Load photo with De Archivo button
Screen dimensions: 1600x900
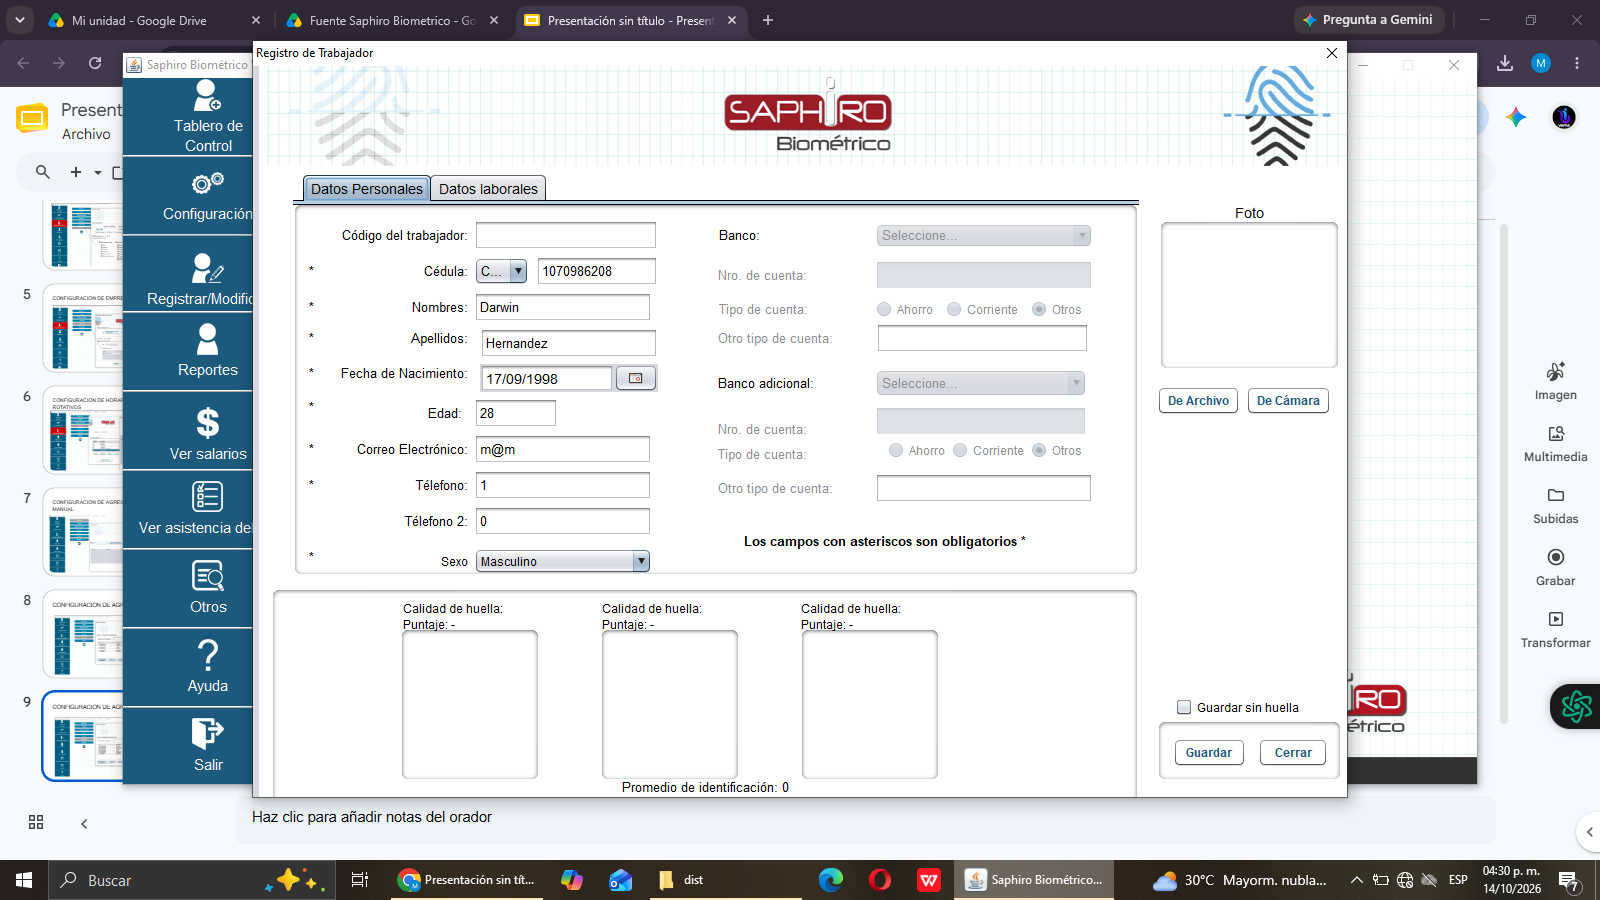(x=1198, y=401)
